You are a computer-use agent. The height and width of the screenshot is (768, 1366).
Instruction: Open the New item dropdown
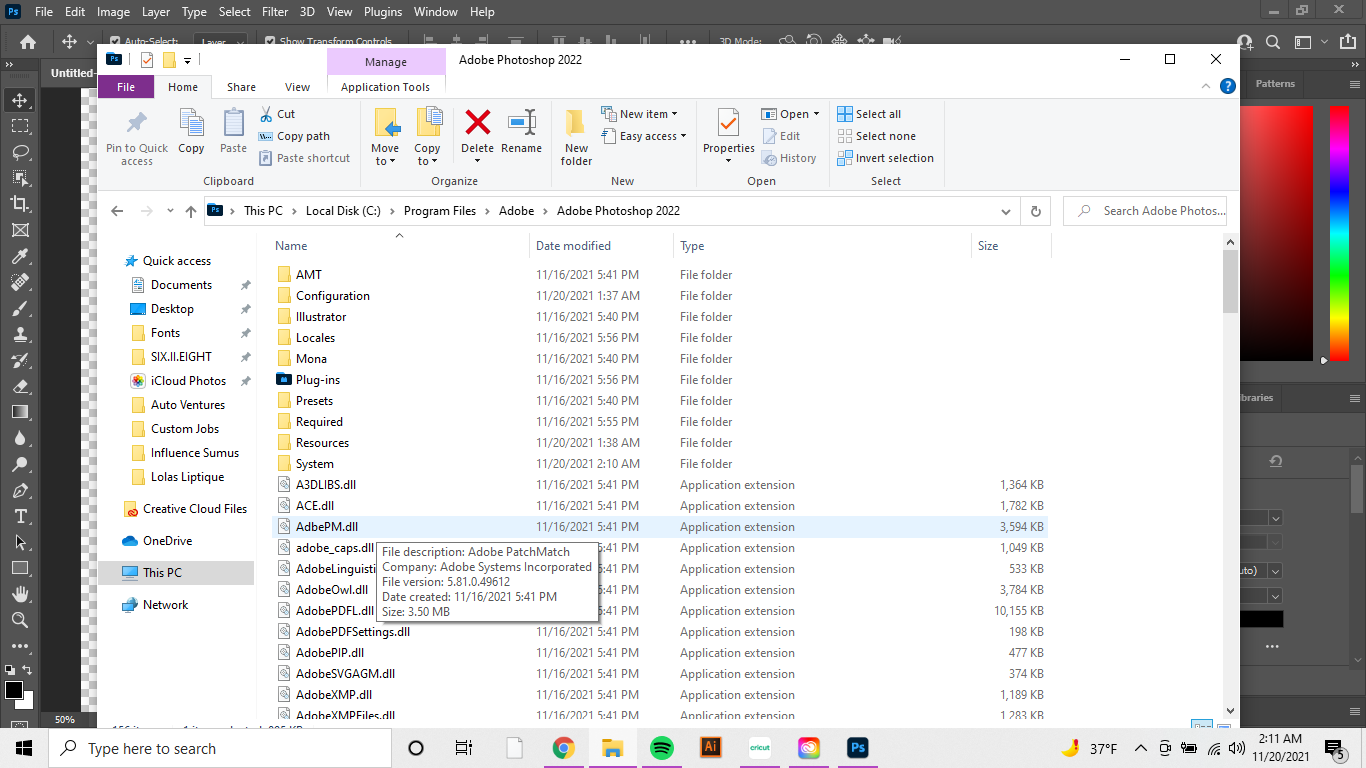pyautogui.click(x=644, y=113)
